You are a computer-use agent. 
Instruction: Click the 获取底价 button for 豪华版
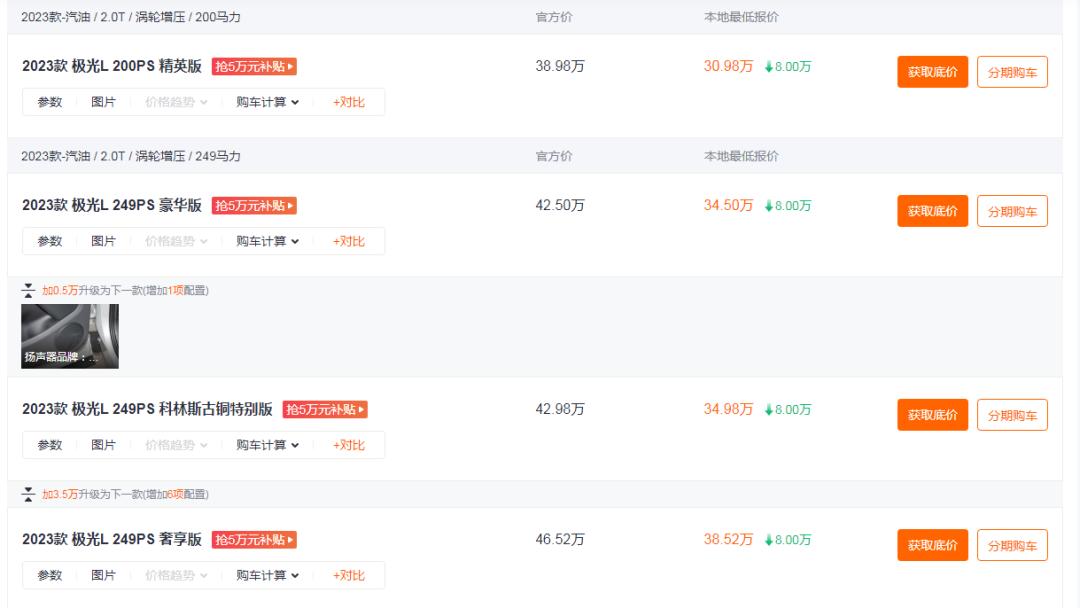pos(932,211)
